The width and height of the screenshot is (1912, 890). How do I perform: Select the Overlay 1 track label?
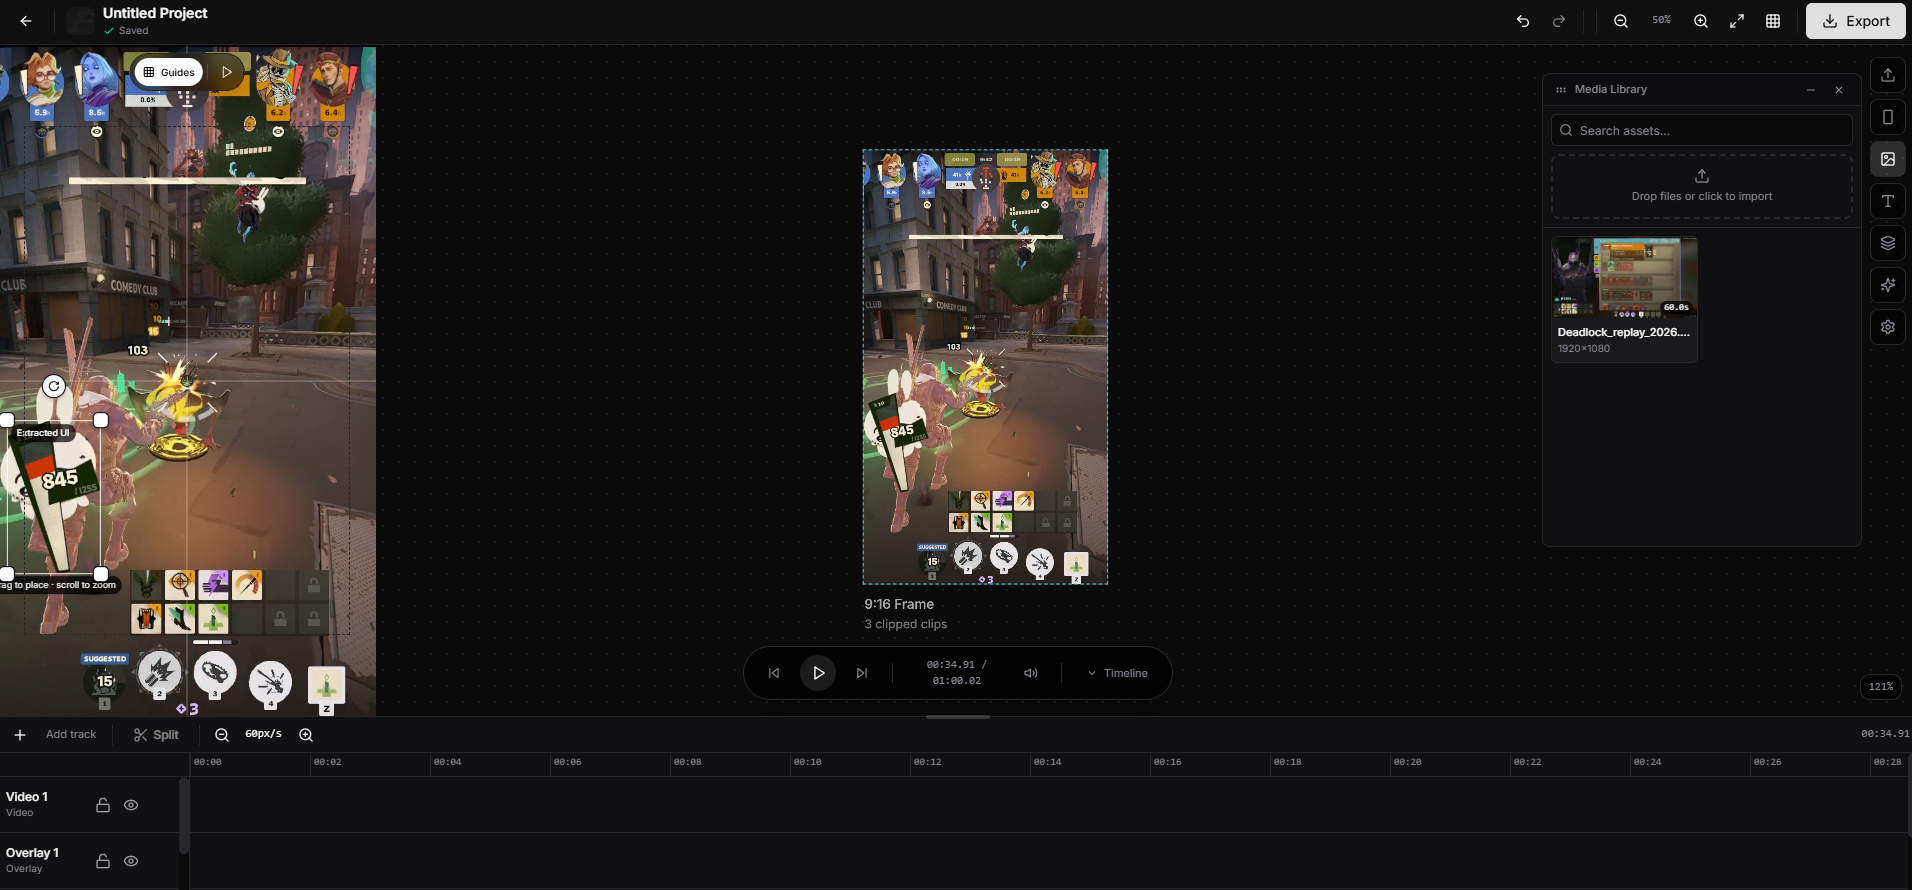pos(33,853)
